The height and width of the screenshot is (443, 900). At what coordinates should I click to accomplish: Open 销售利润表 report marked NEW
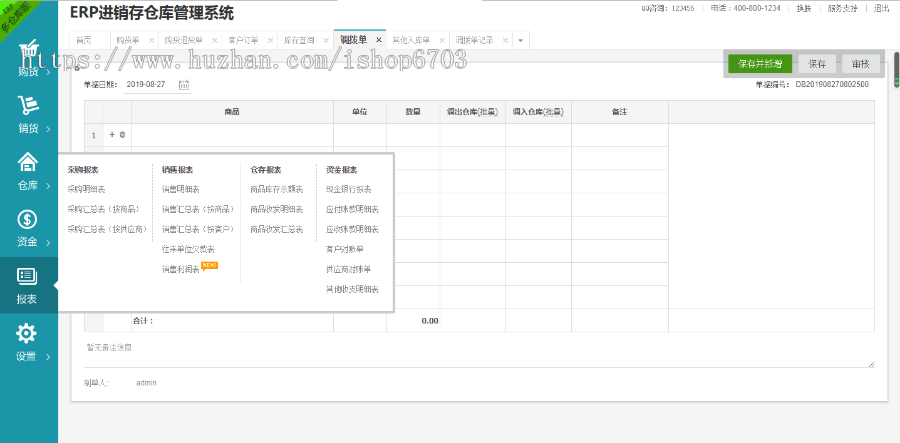tap(181, 269)
